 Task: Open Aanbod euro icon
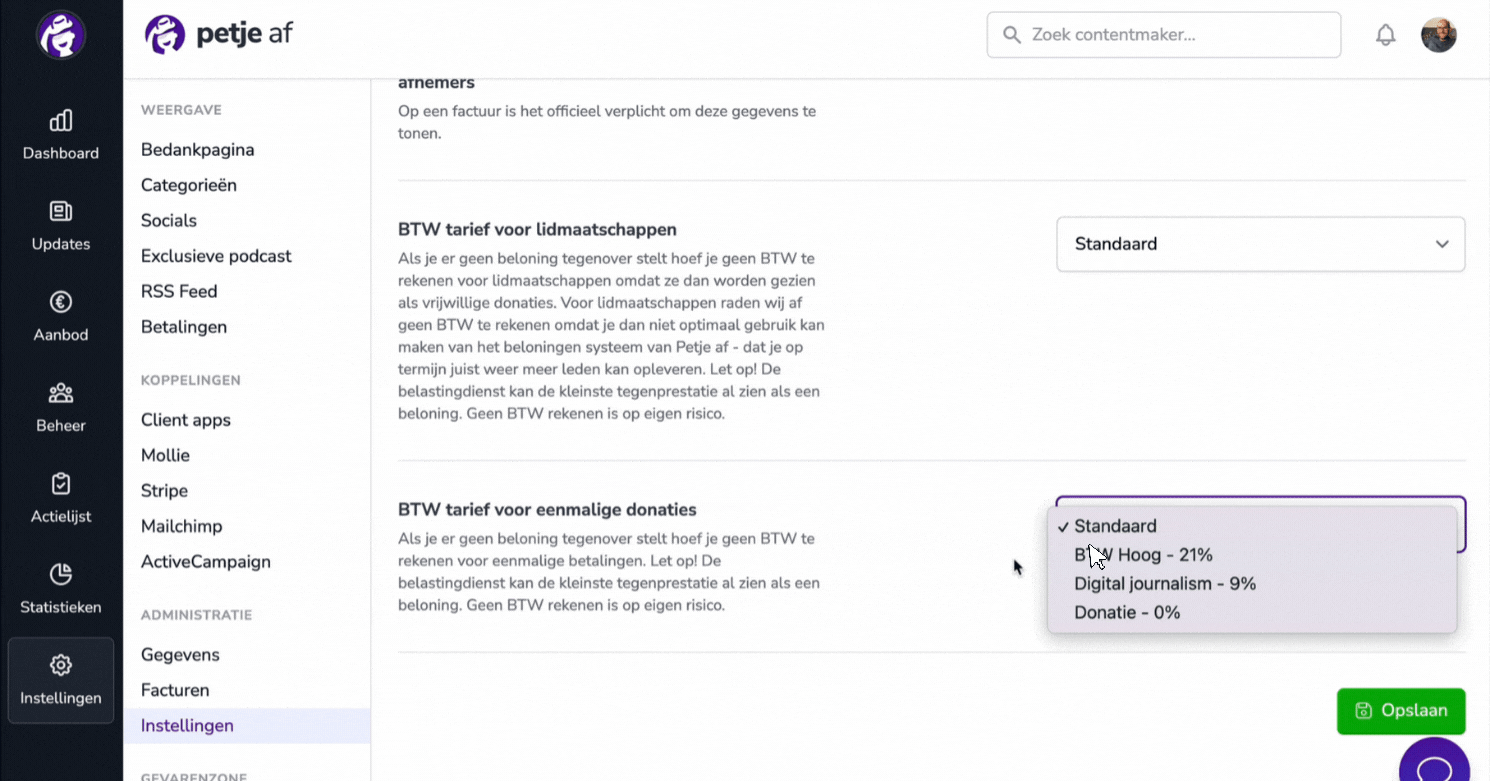pyautogui.click(x=61, y=302)
